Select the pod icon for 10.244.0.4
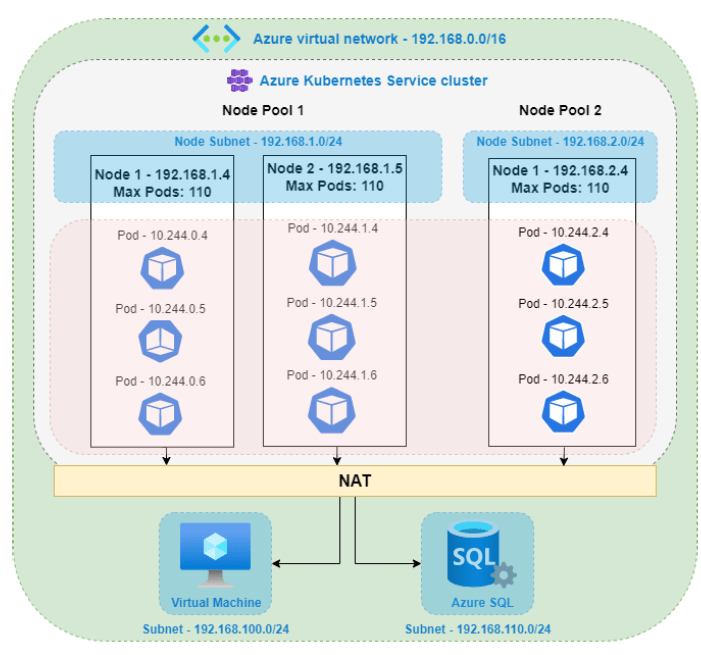 (162, 268)
